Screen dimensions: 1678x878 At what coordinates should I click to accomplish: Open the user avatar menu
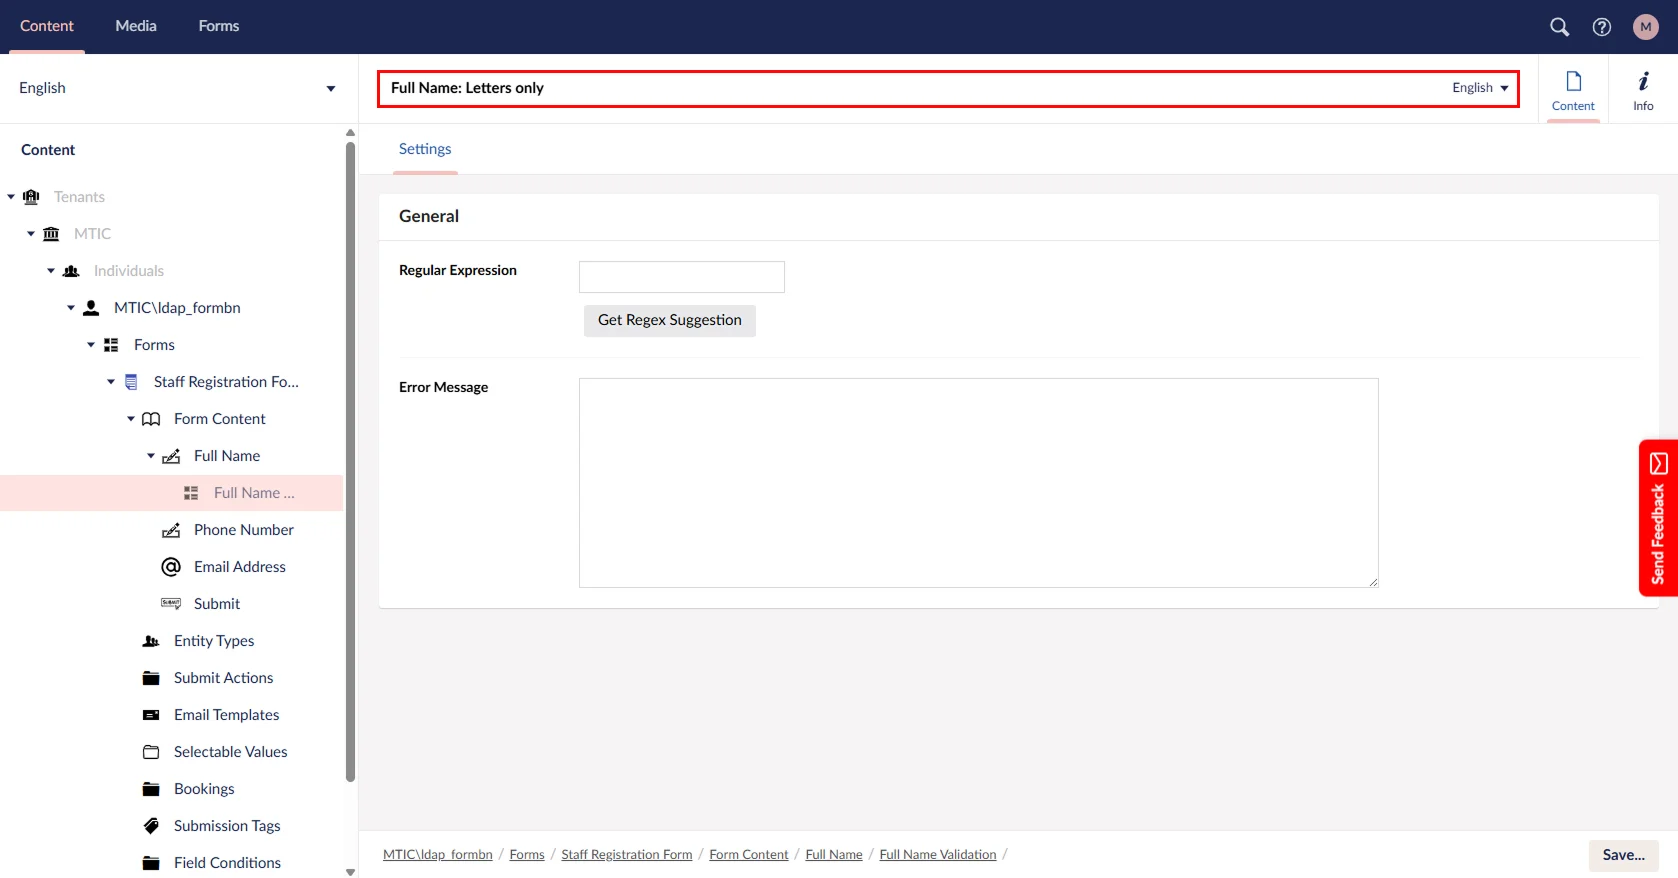[x=1645, y=27]
